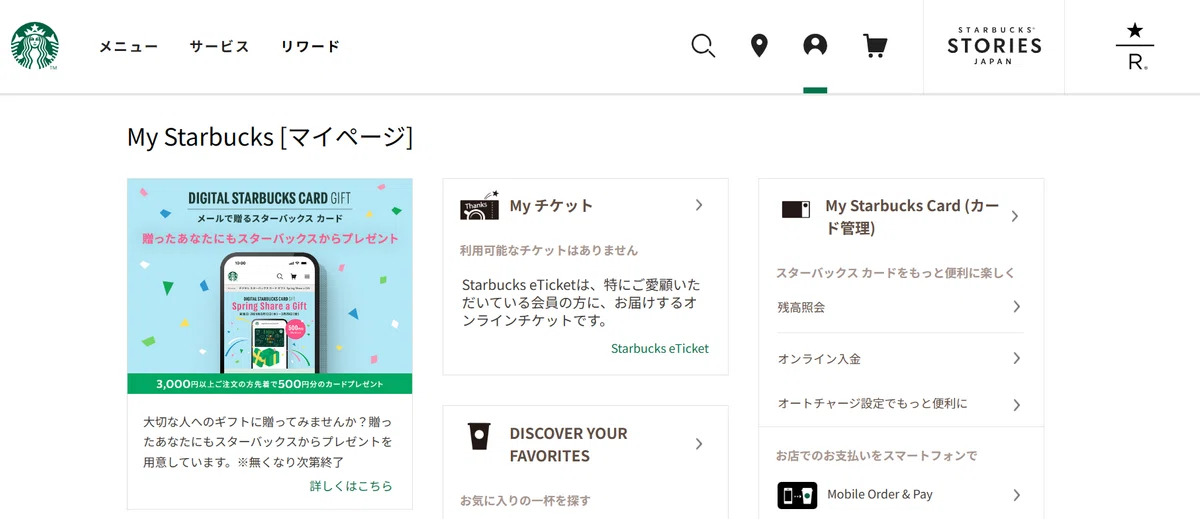Follow the 詳しくはこちら link

click(351, 486)
